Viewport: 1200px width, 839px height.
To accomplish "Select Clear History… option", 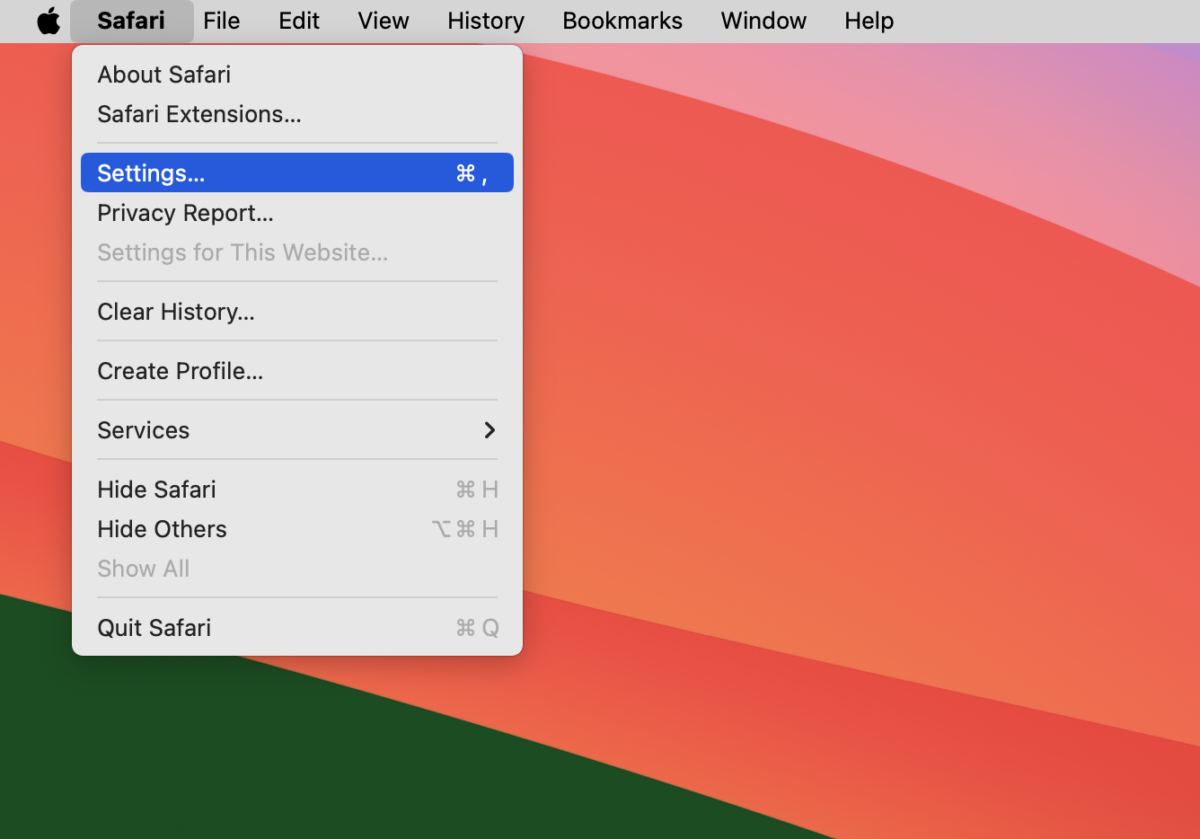I will point(176,312).
